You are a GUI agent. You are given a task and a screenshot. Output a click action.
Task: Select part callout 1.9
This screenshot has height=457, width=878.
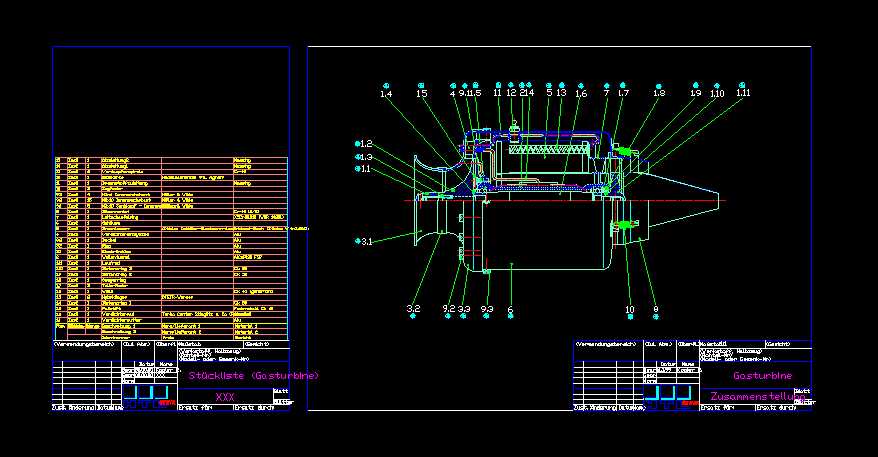pyautogui.click(x=695, y=93)
